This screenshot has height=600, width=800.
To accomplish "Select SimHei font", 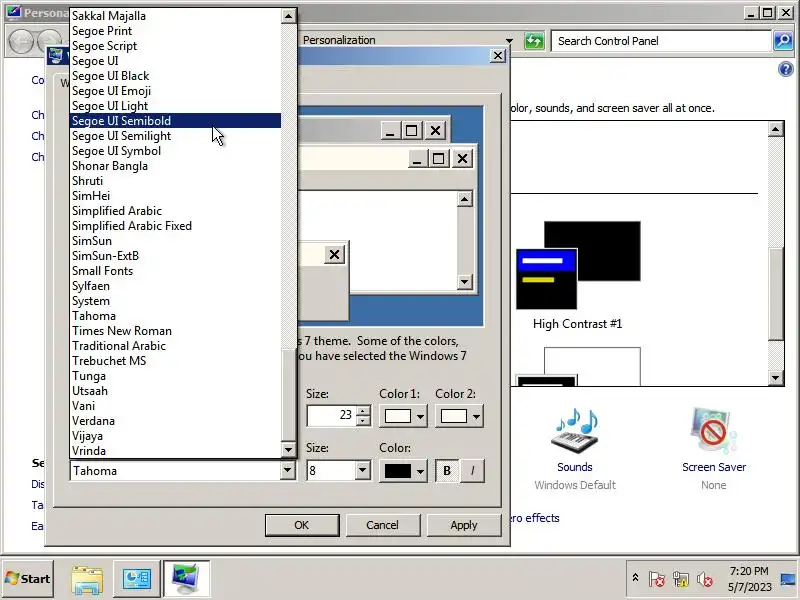I will pyautogui.click(x=175, y=196).
